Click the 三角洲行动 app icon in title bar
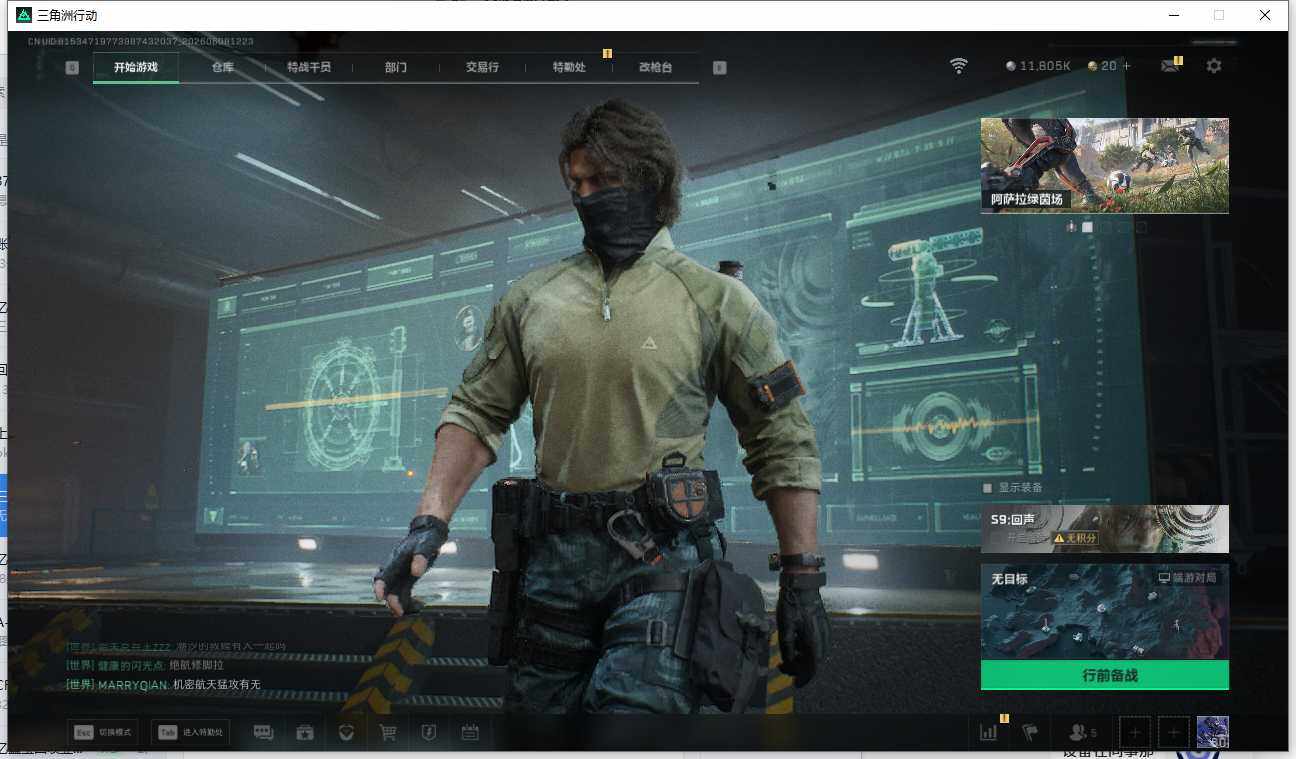1296x759 pixels. [x=24, y=15]
